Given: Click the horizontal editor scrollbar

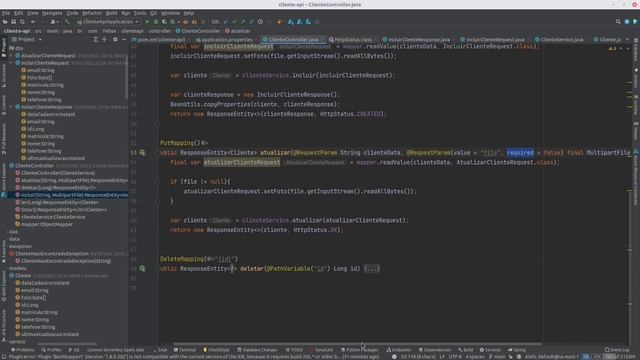Looking at the screenshot, I should click(x=357, y=344).
